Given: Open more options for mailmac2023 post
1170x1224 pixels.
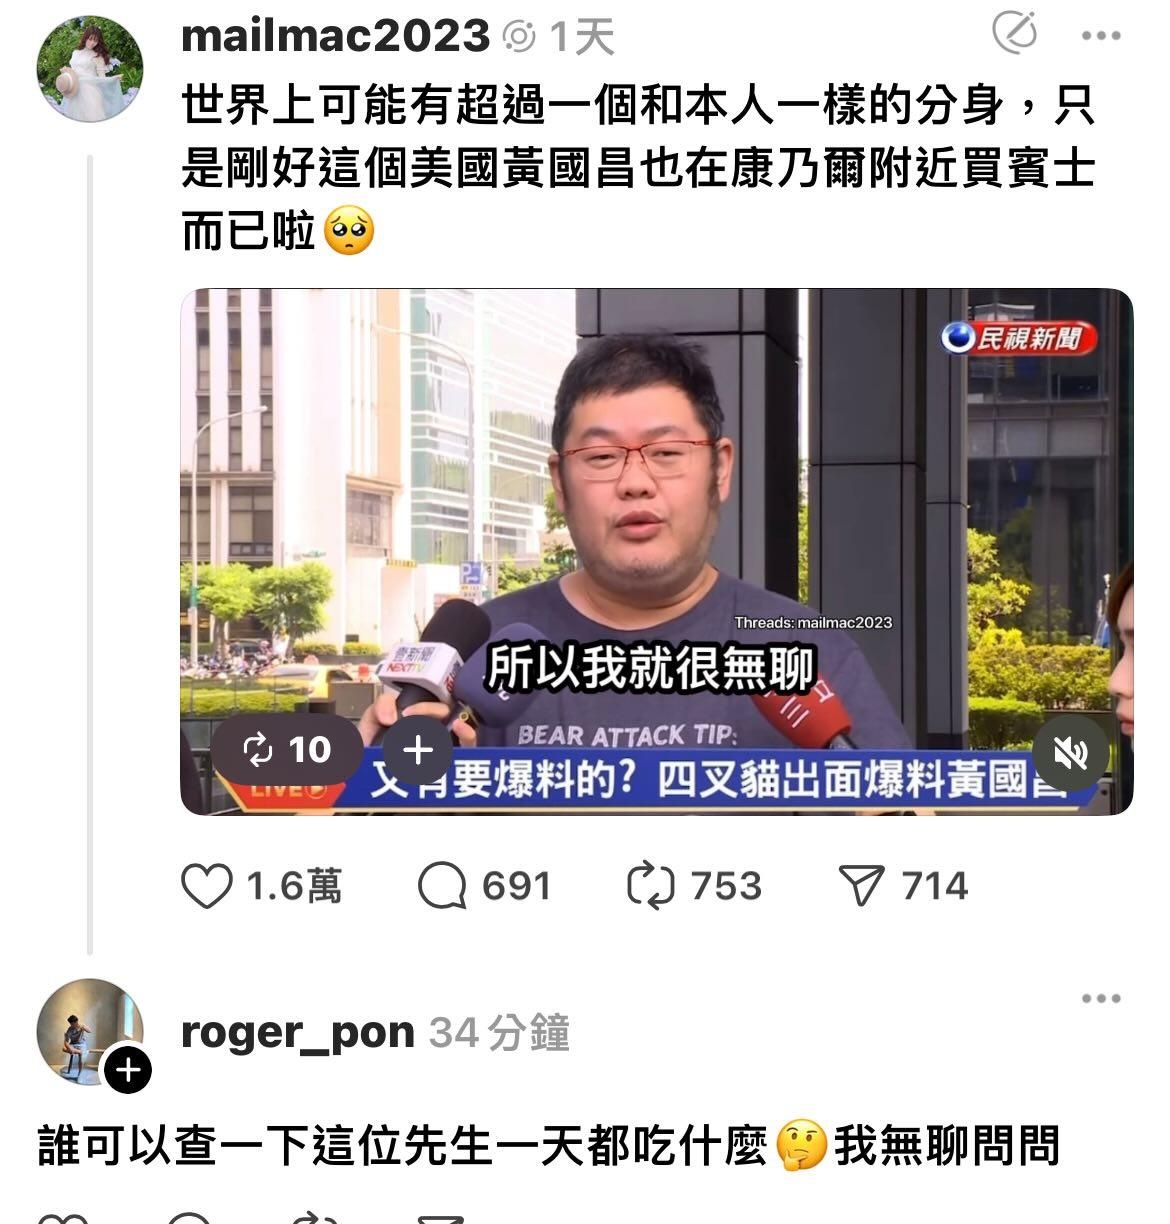Looking at the screenshot, I should tap(1101, 36).
